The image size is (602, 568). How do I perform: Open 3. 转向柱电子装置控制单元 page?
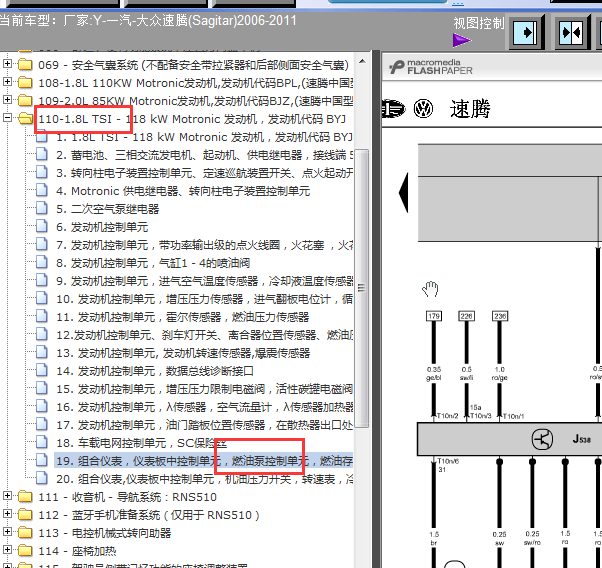[x=204, y=173]
